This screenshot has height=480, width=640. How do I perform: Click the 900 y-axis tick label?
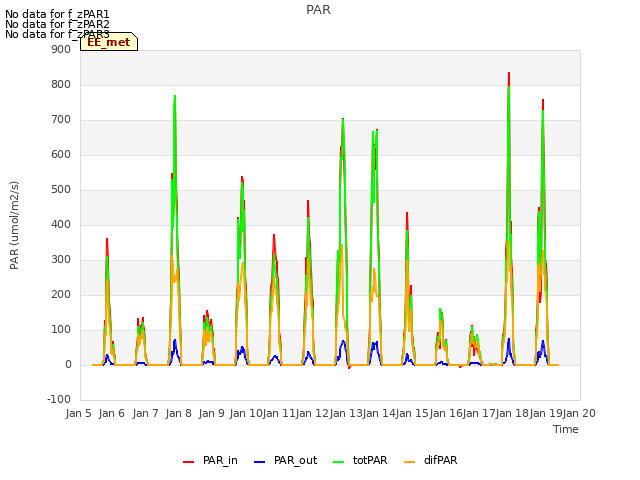point(61,49)
